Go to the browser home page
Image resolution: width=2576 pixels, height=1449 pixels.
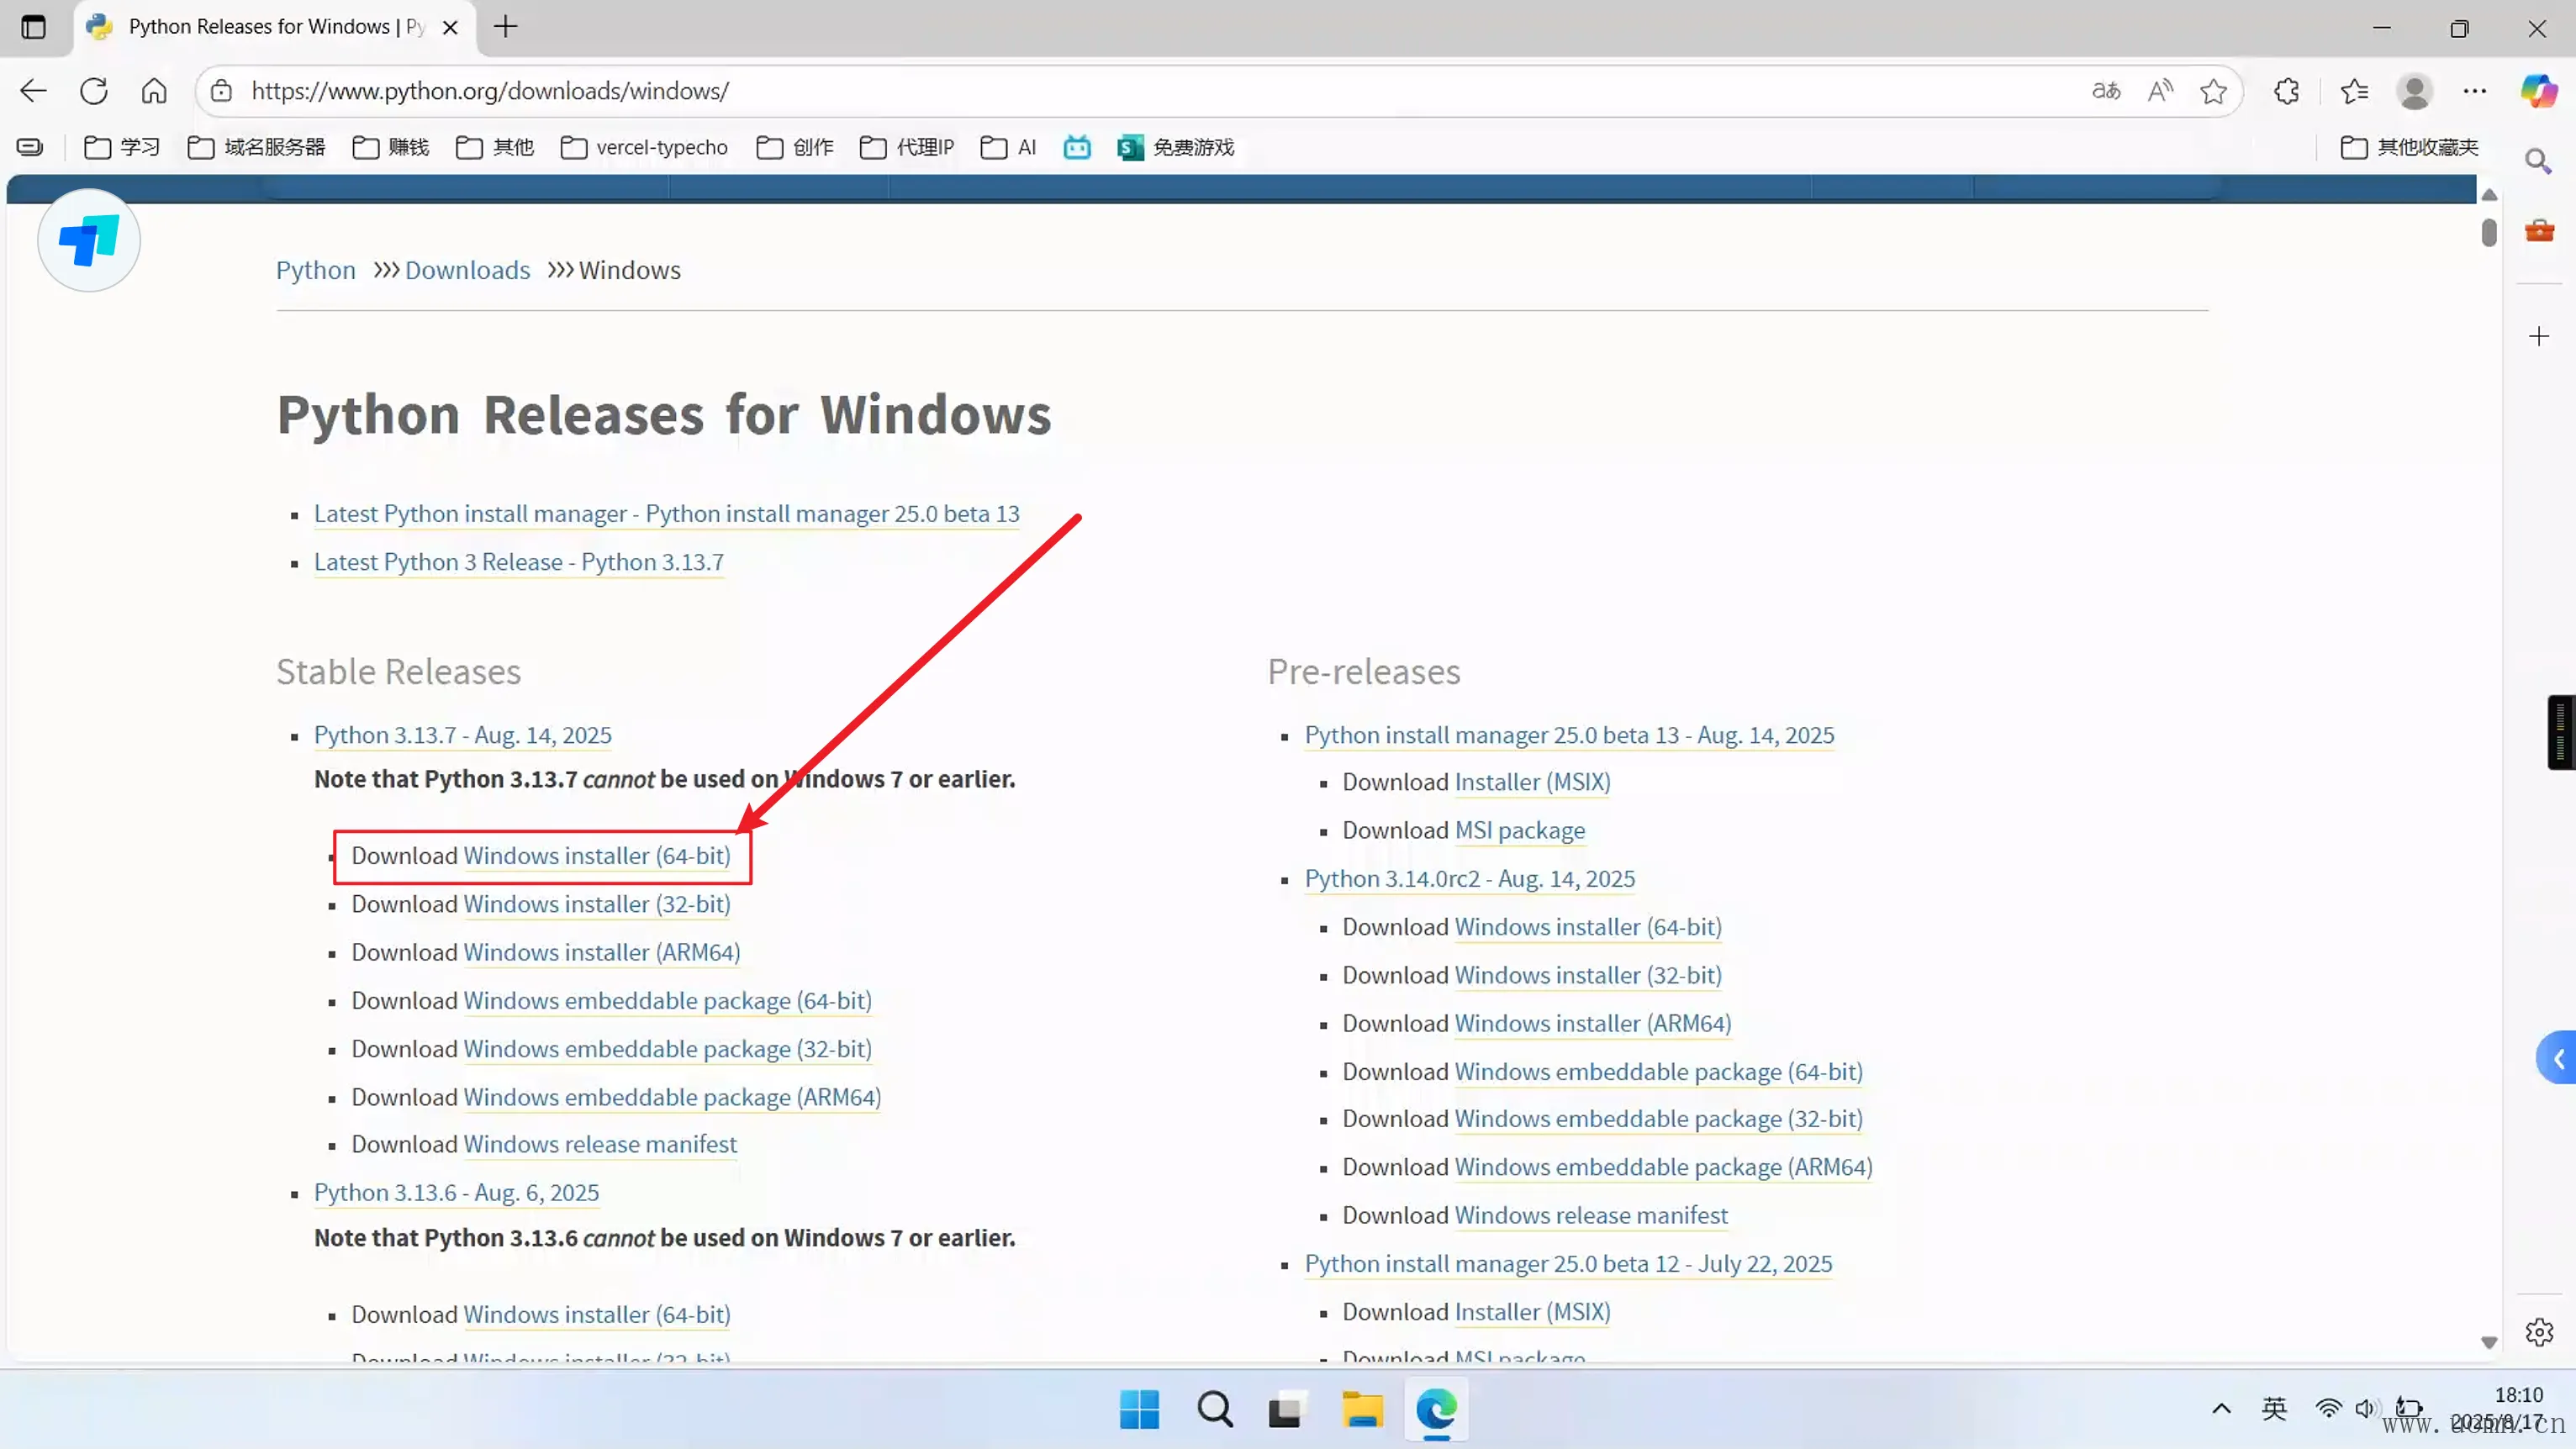pos(154,91)
